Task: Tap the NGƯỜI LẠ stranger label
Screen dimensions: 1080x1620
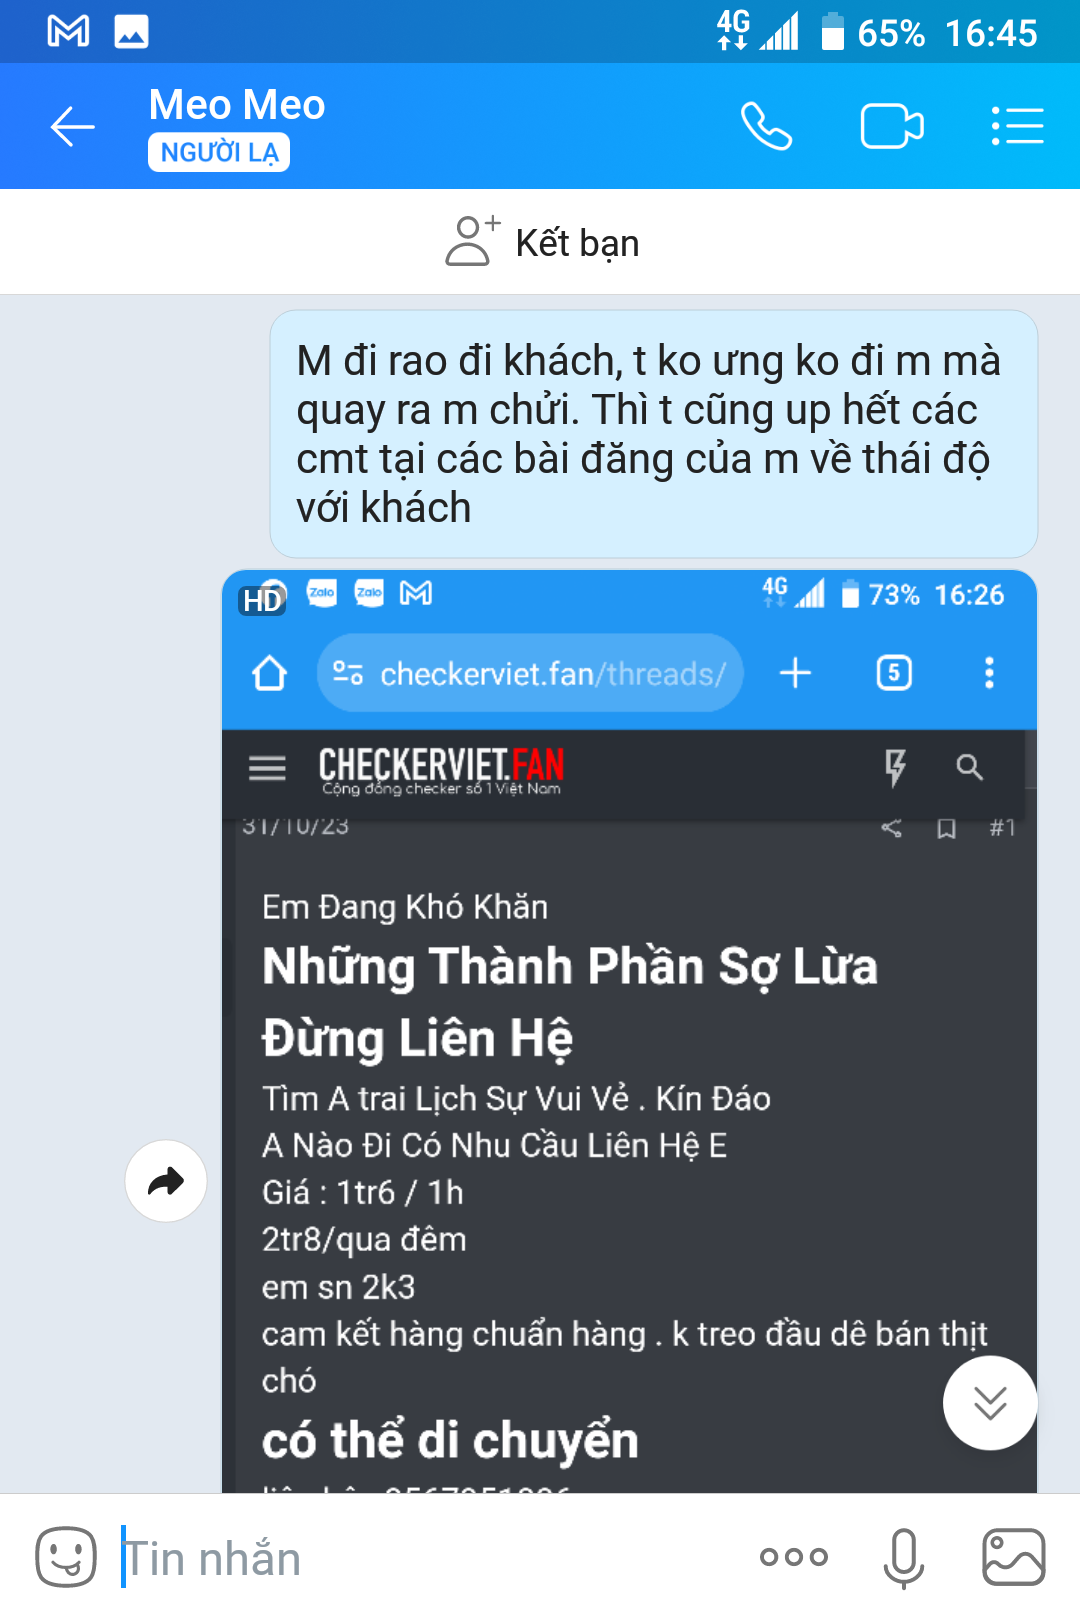Action: (x=219, y=152)
